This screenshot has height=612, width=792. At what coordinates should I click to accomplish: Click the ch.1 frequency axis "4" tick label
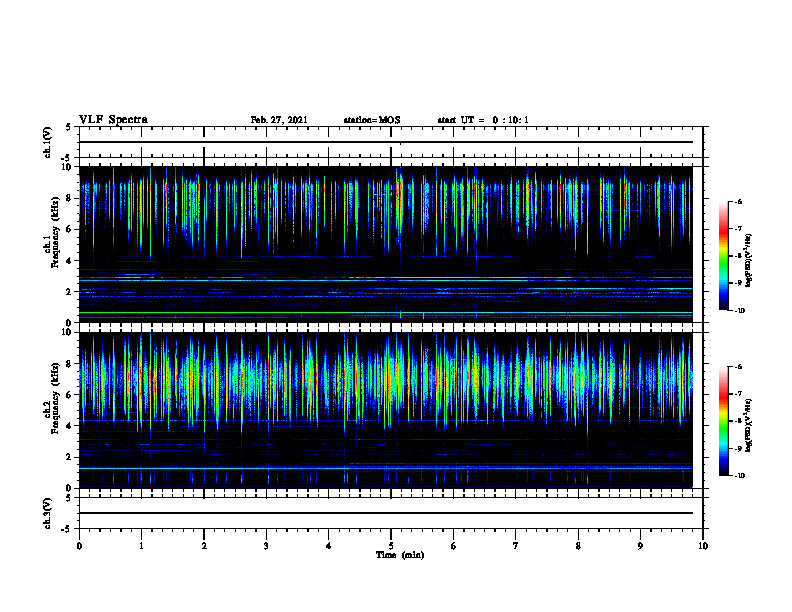tap(70, 261)
